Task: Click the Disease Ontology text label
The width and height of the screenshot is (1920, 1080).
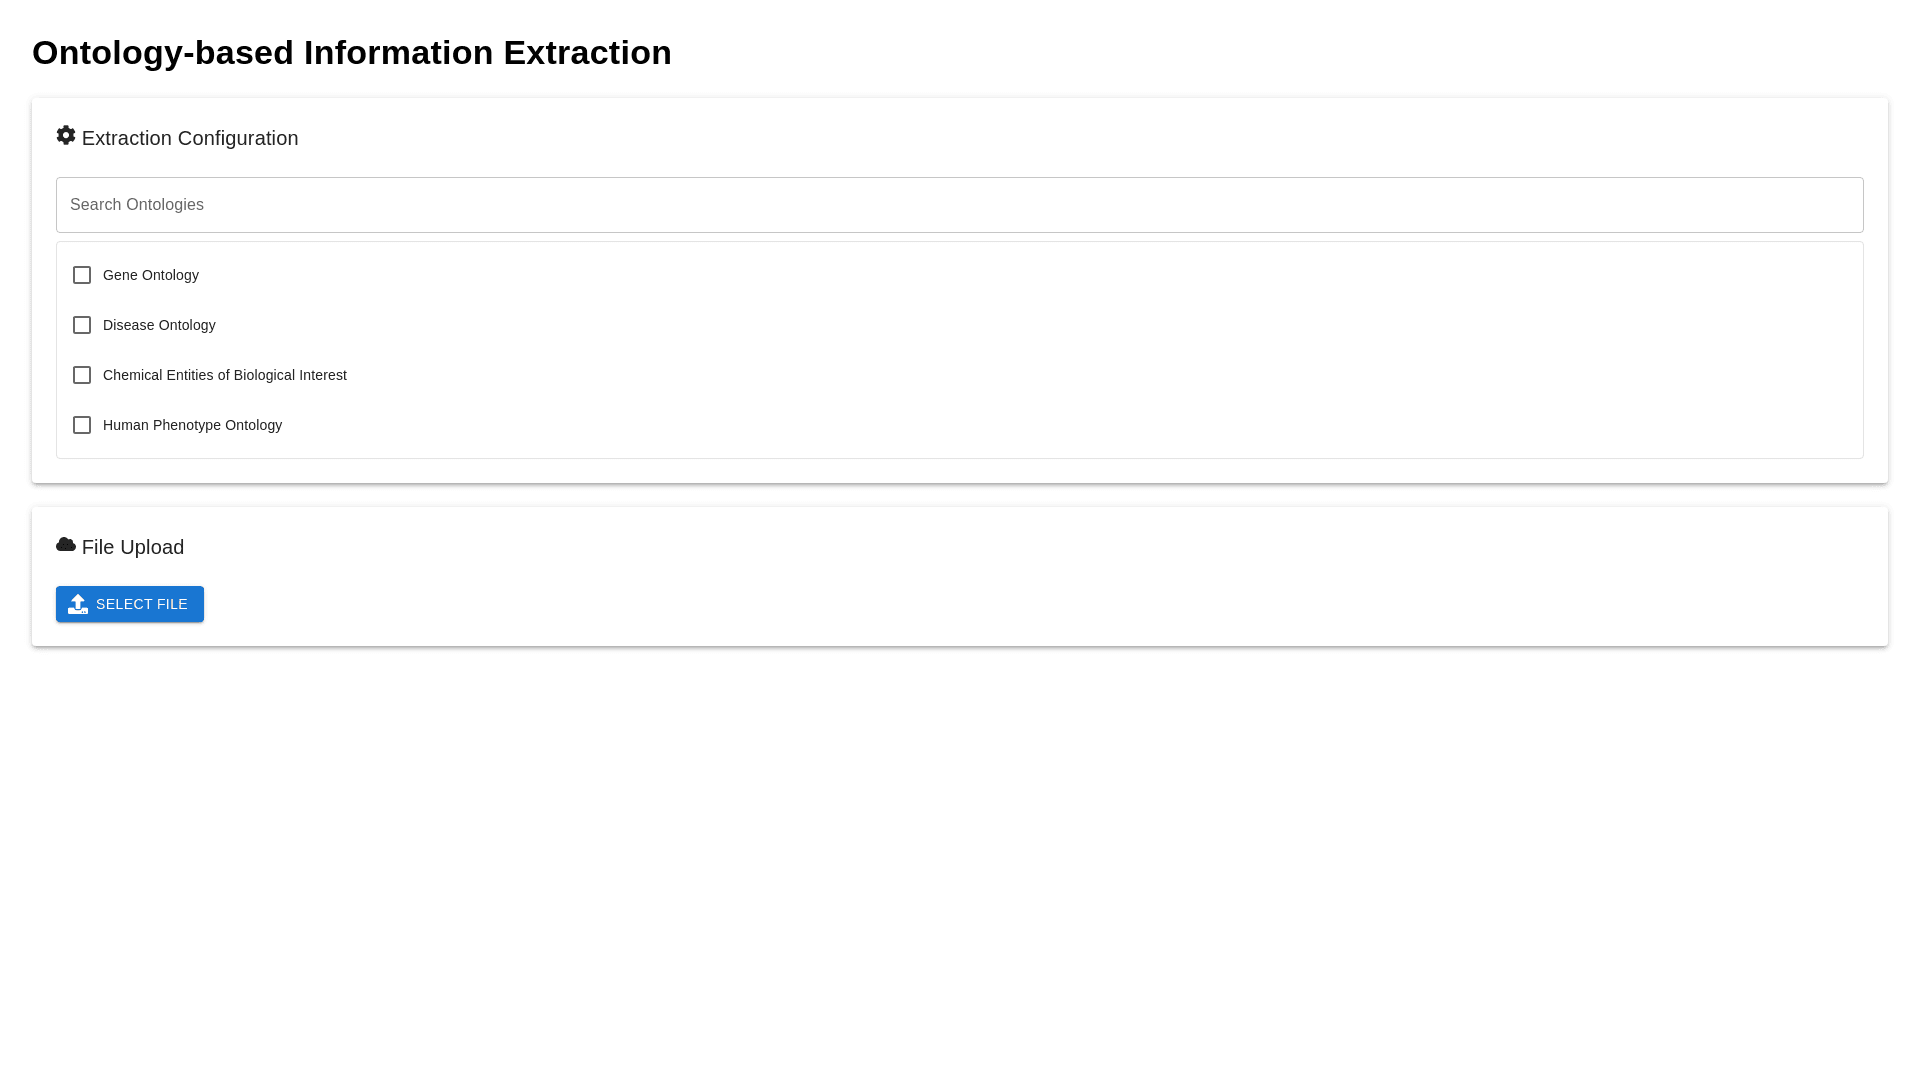Action: (159, 325)
